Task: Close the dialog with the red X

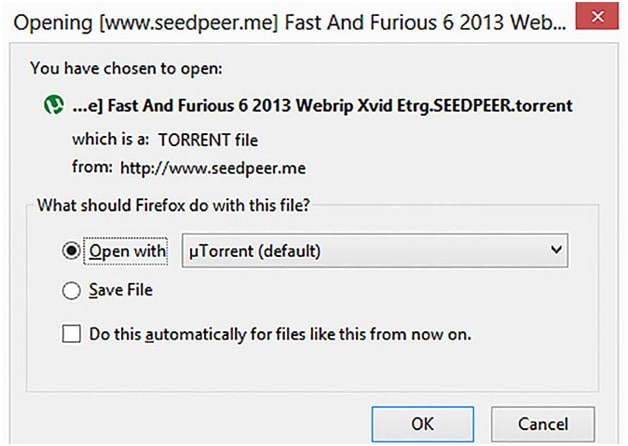Action: [597, 16]
